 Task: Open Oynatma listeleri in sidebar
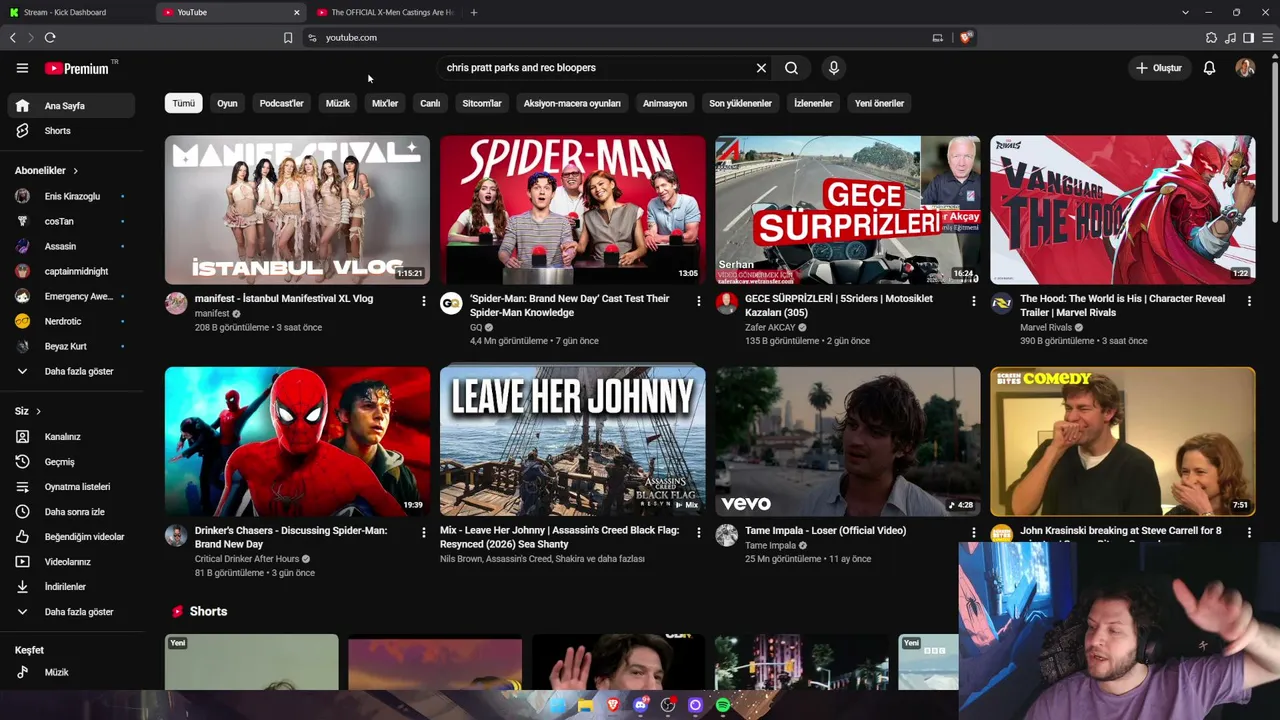(70, 487)
